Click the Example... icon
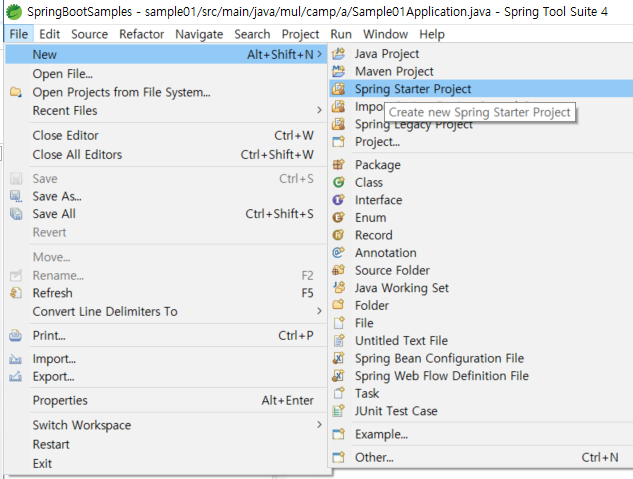This screenshot has width=633, height=479. click(x=338, y=434)
